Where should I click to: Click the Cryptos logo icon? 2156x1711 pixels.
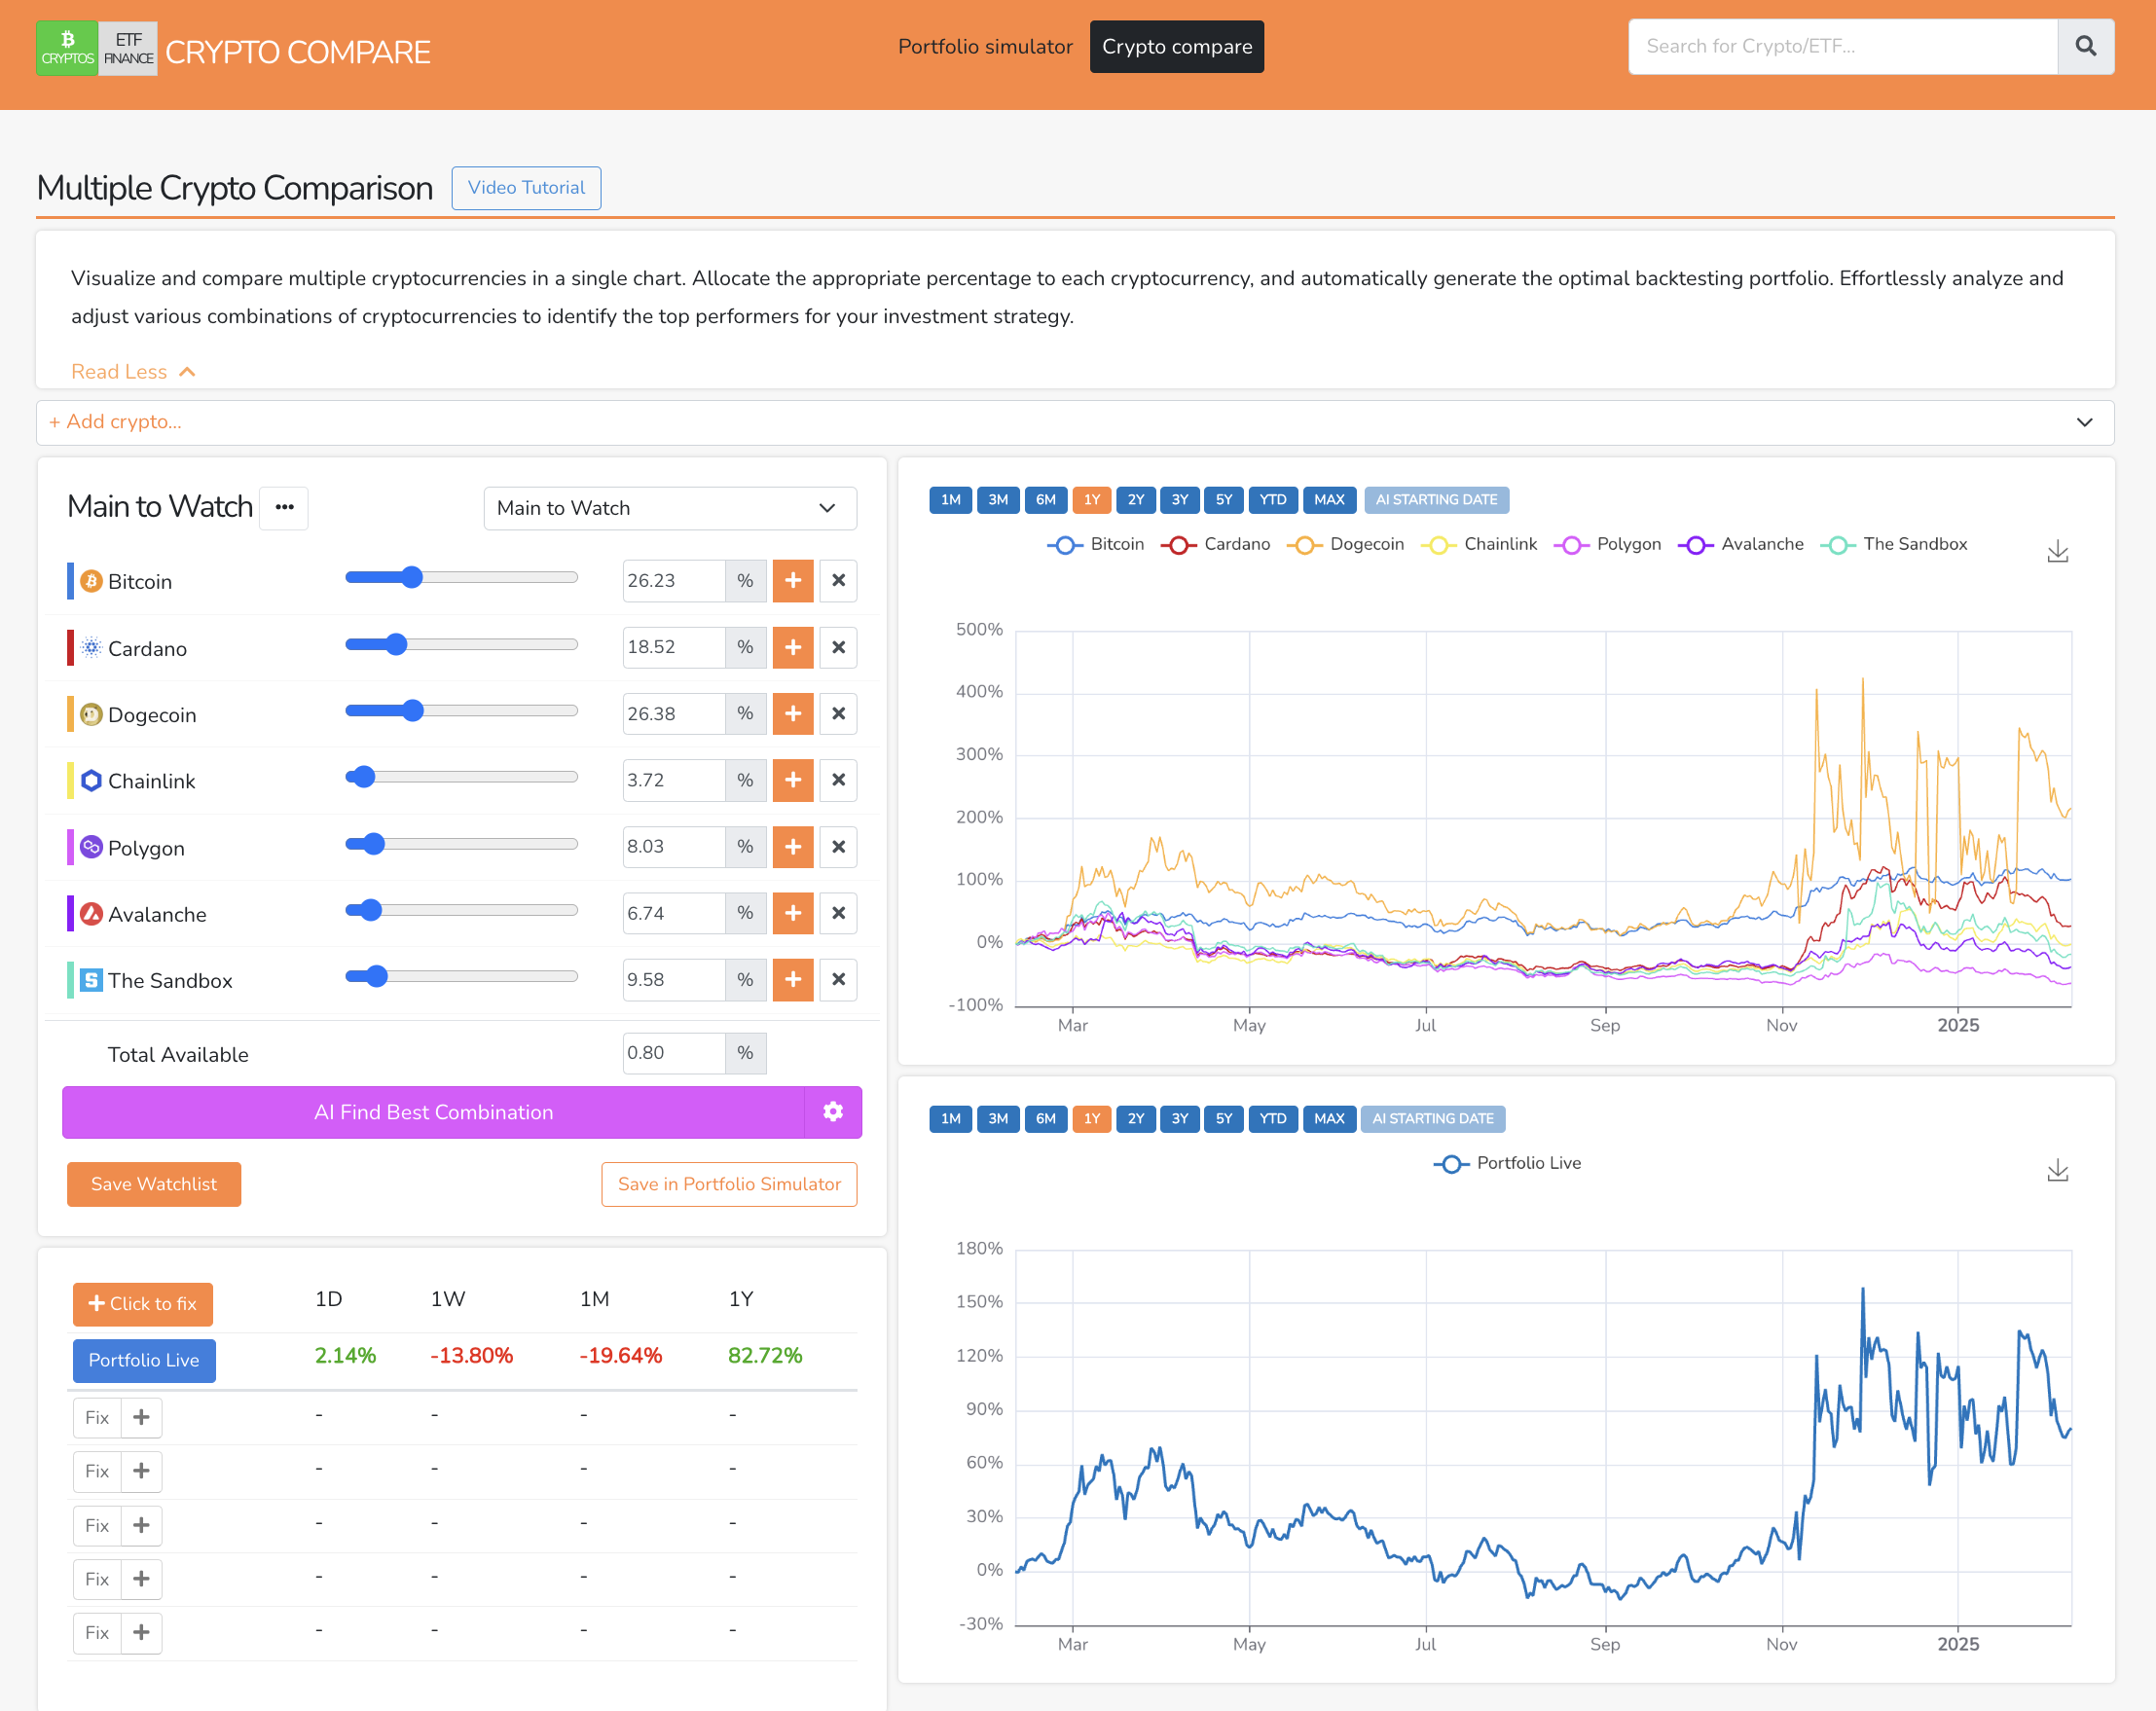click(x=67, y=48)
